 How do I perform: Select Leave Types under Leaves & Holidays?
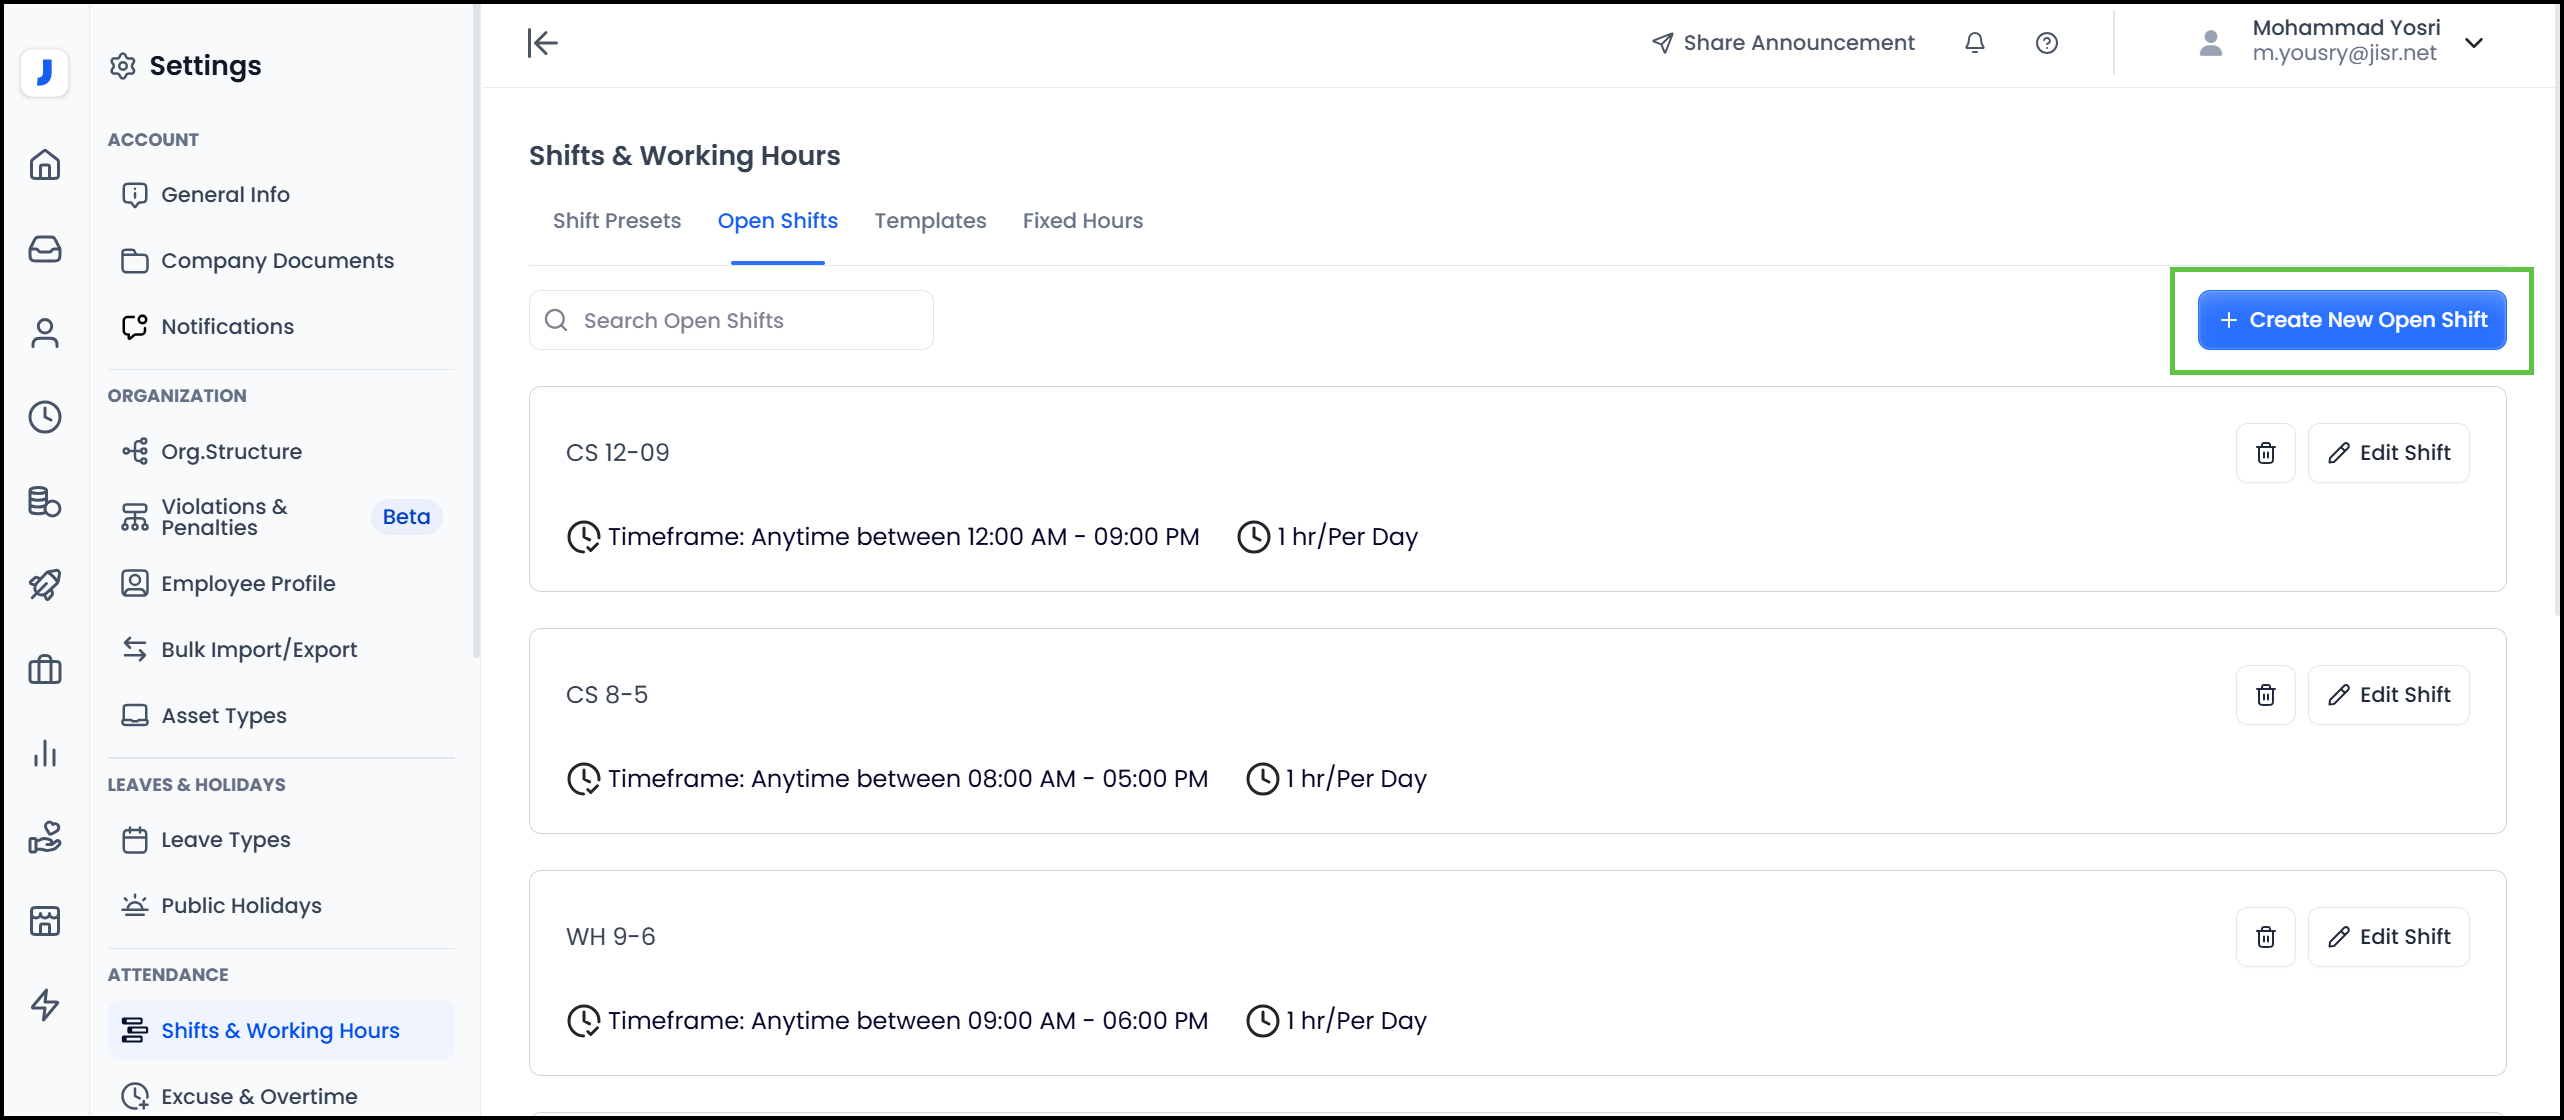(x=225, y=839)
